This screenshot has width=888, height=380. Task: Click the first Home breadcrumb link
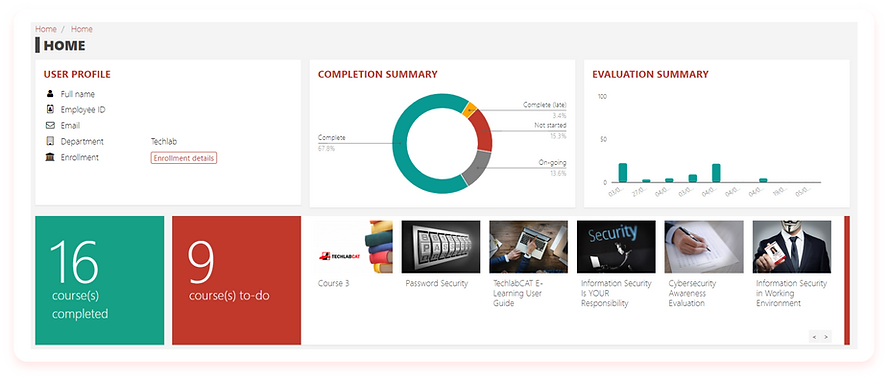pyautogui.click(x=46, y=29)
